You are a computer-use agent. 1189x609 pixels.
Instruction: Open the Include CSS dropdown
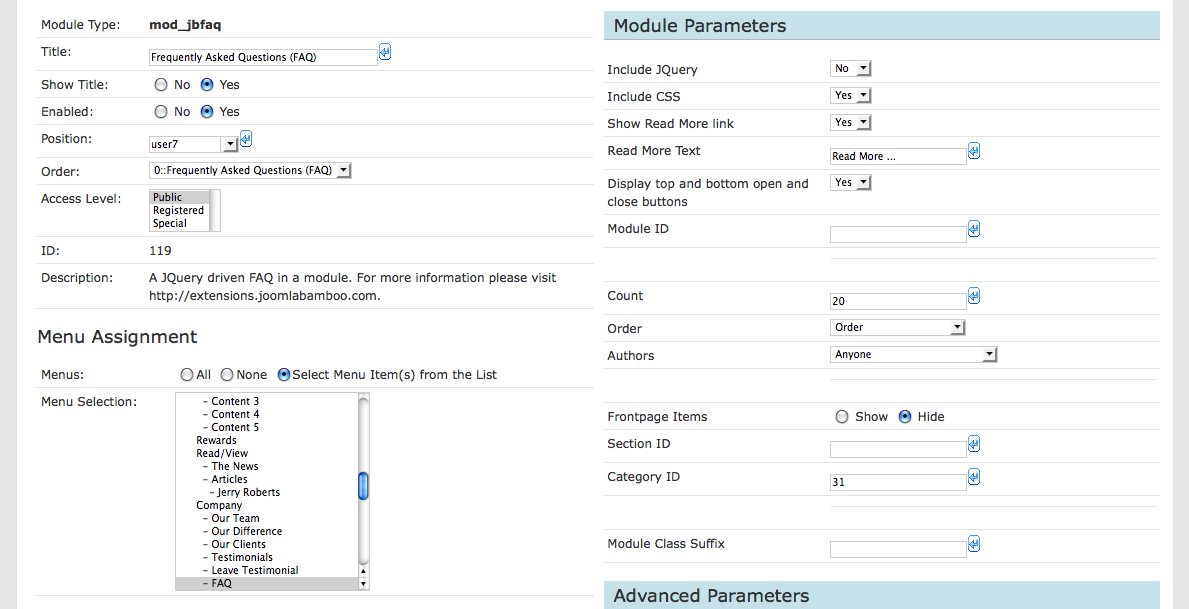(851, 96)
